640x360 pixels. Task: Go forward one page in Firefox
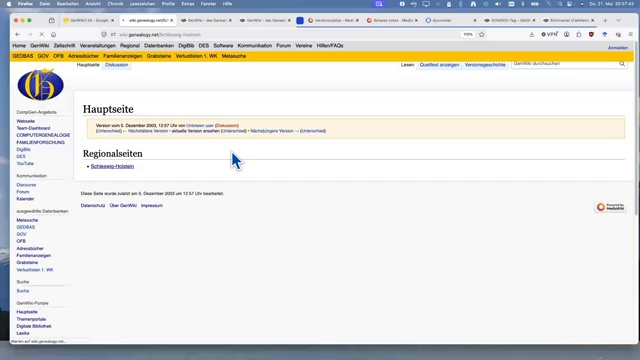[x=29, y=35]
